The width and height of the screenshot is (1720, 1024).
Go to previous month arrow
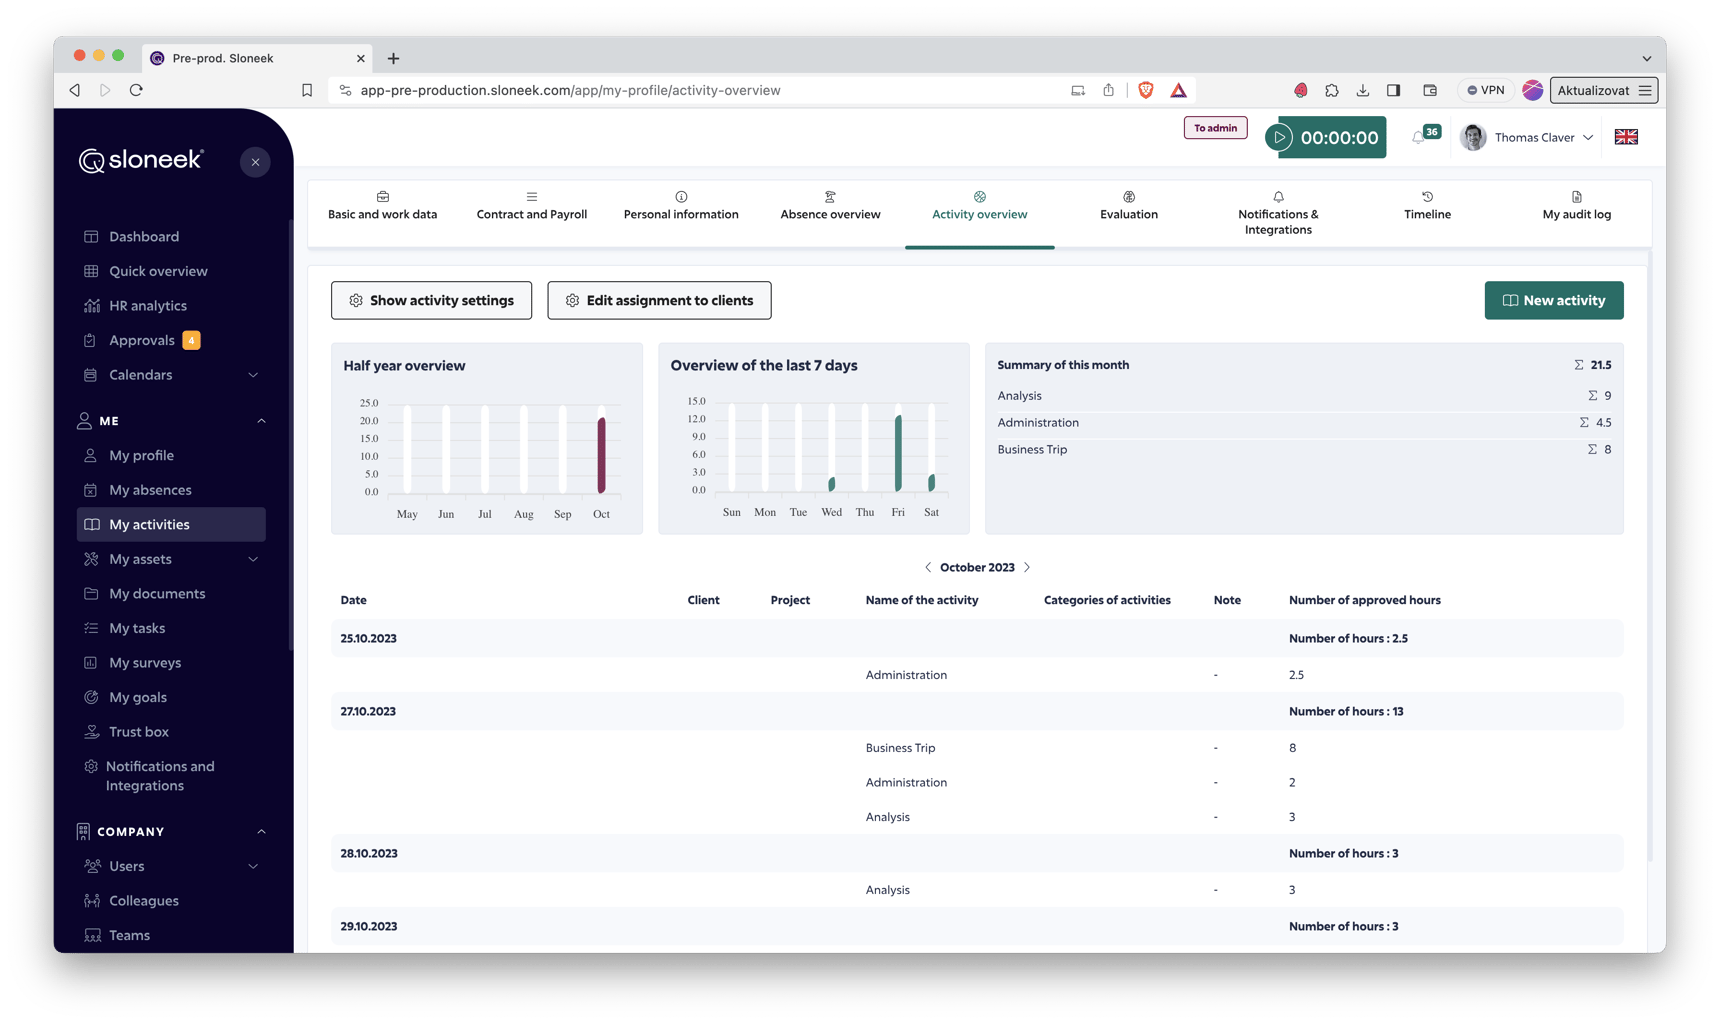point(928,567)
